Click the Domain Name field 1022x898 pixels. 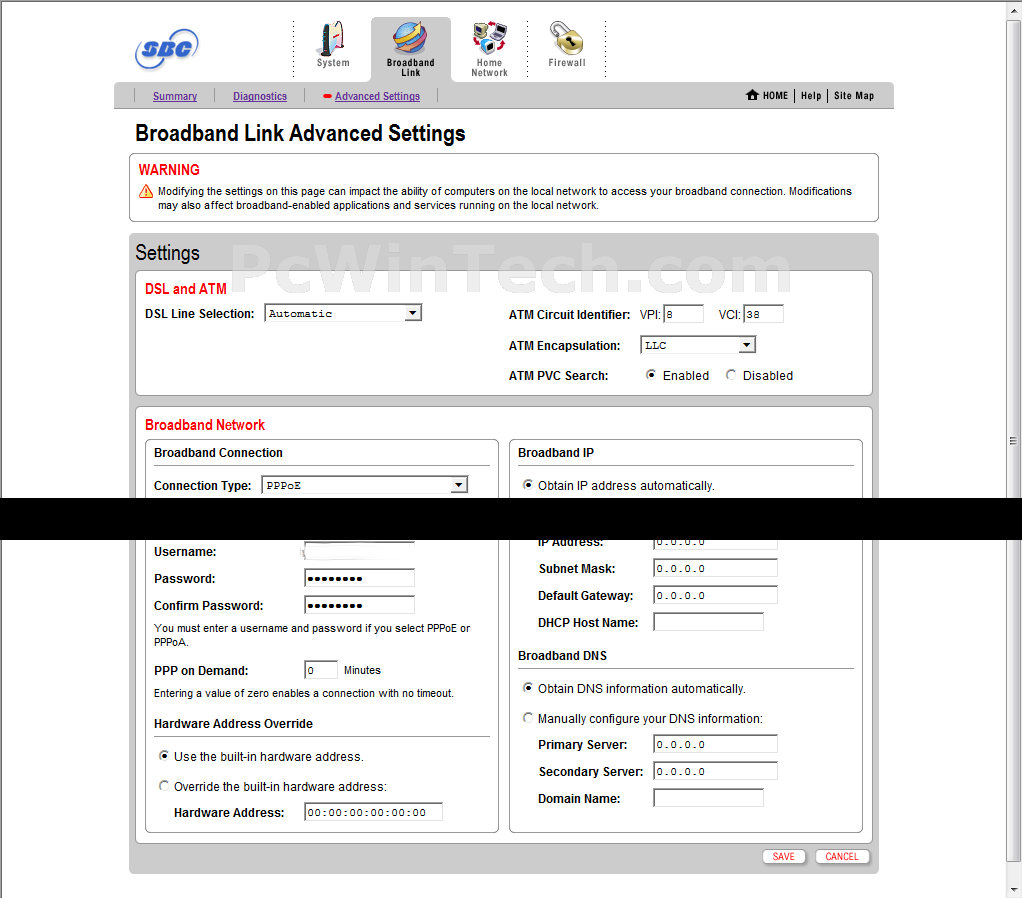(x=708, y=798)
